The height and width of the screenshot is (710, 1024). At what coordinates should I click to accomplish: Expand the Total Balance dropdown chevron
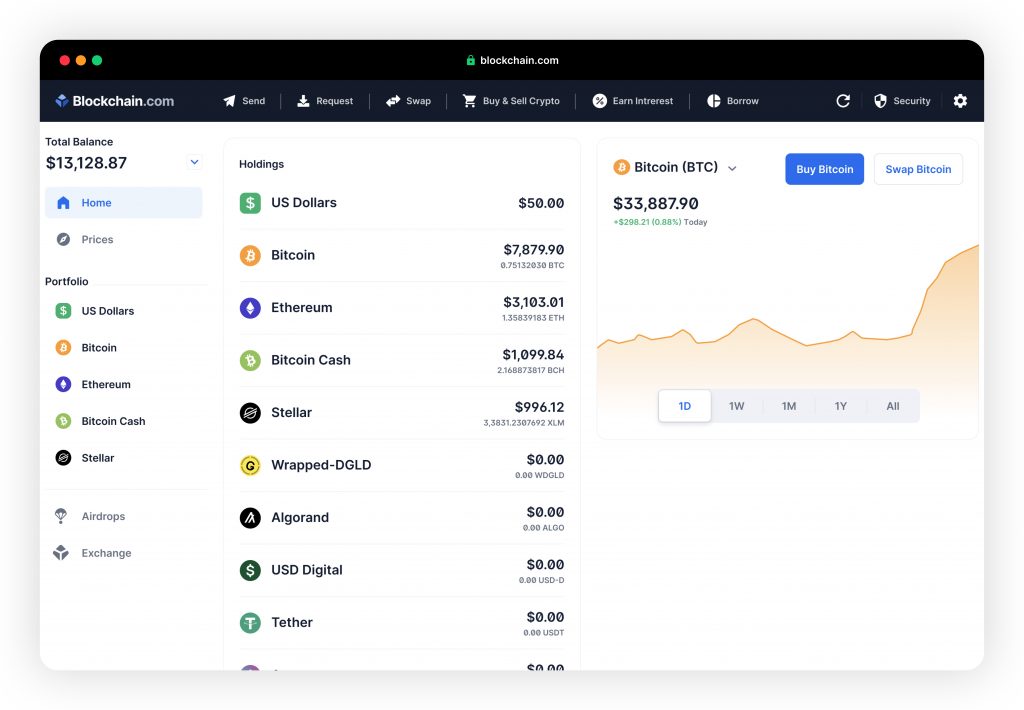click(195, 162)
